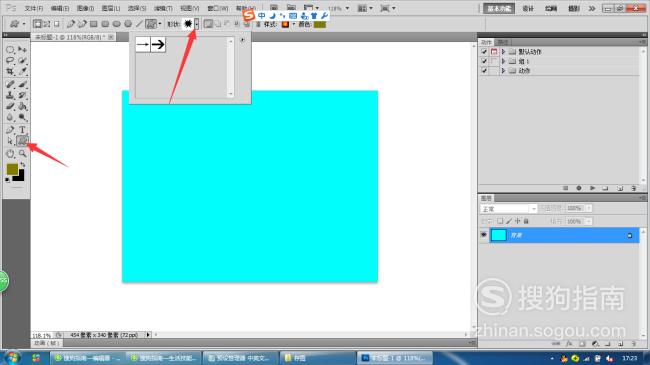The height and width of the screenshot is (365, 650).
Task: Select the Hand tool
Action: click(x=10, y=153)
